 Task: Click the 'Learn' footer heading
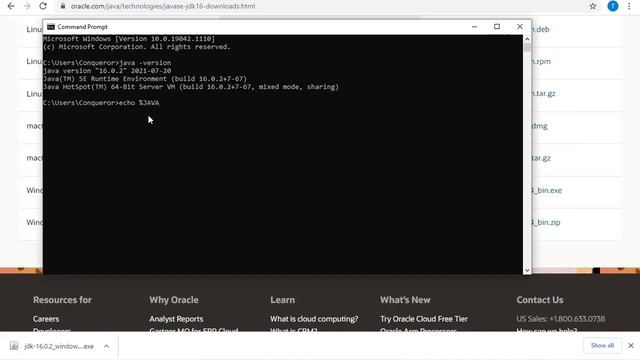point(282,300)
